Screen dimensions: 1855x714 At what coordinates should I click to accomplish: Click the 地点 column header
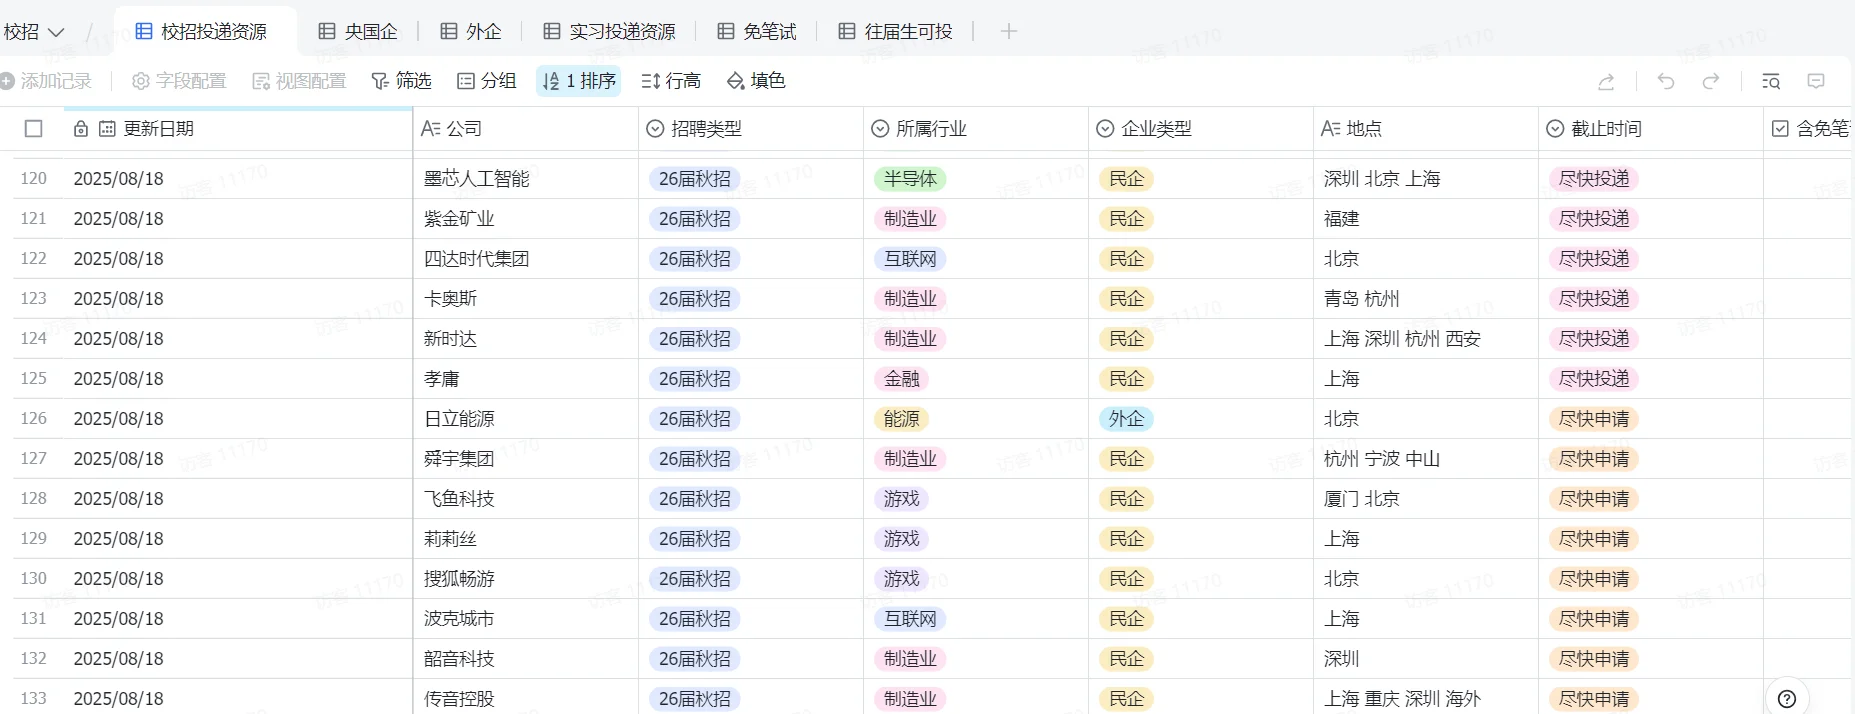point(1426,129)
